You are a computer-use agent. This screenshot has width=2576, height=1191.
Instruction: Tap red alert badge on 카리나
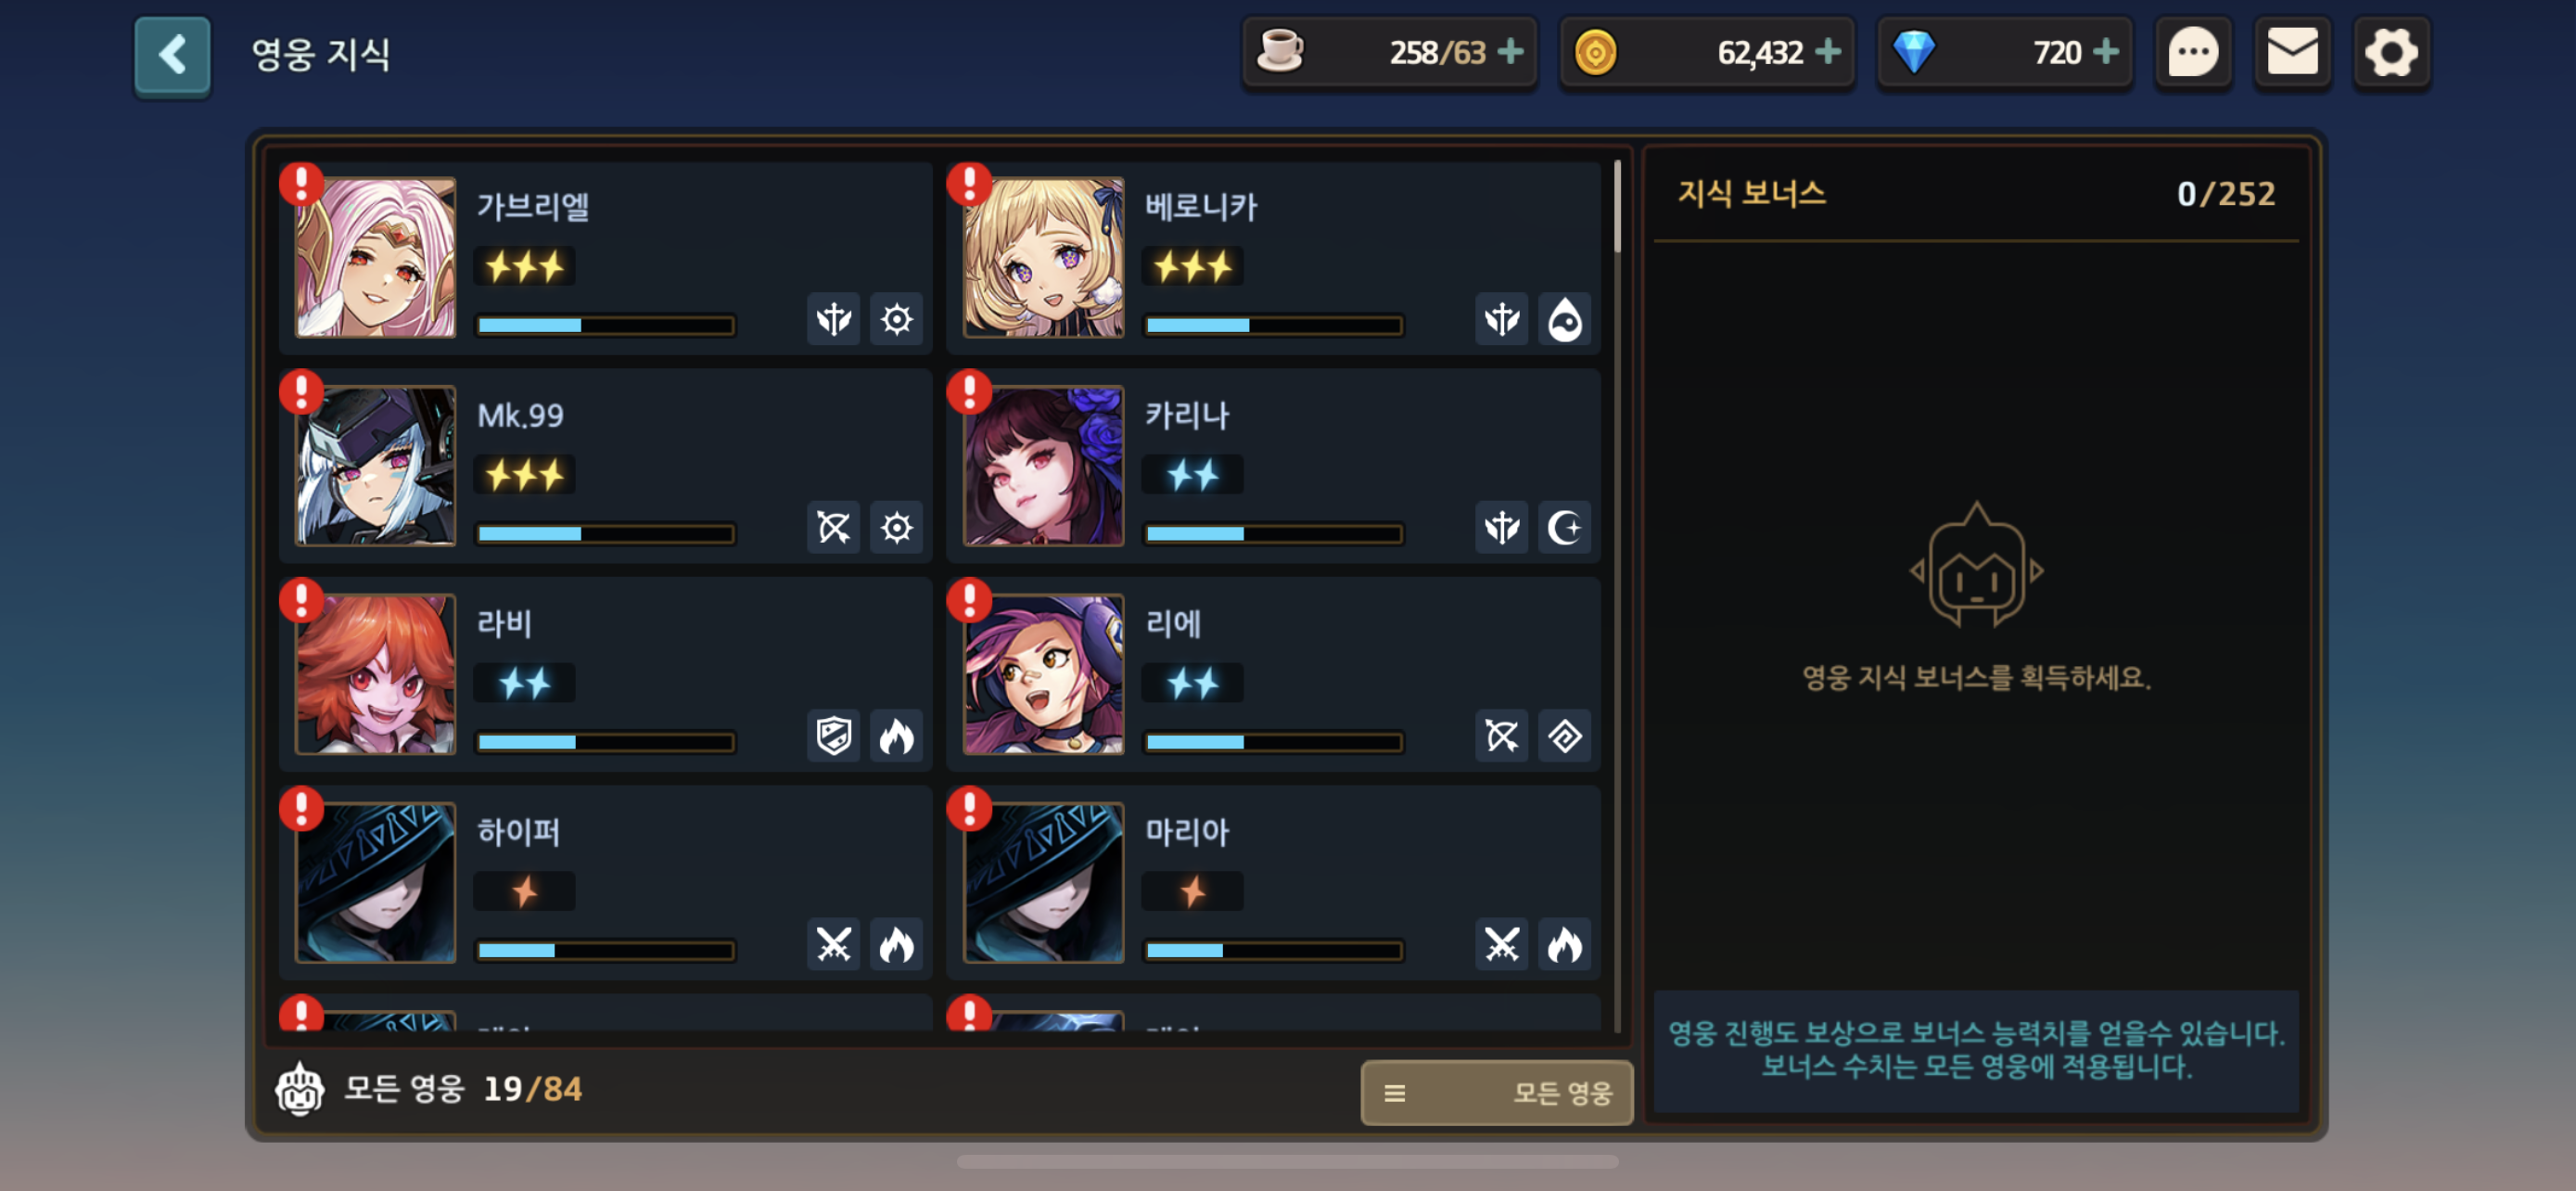click(968, 391)
